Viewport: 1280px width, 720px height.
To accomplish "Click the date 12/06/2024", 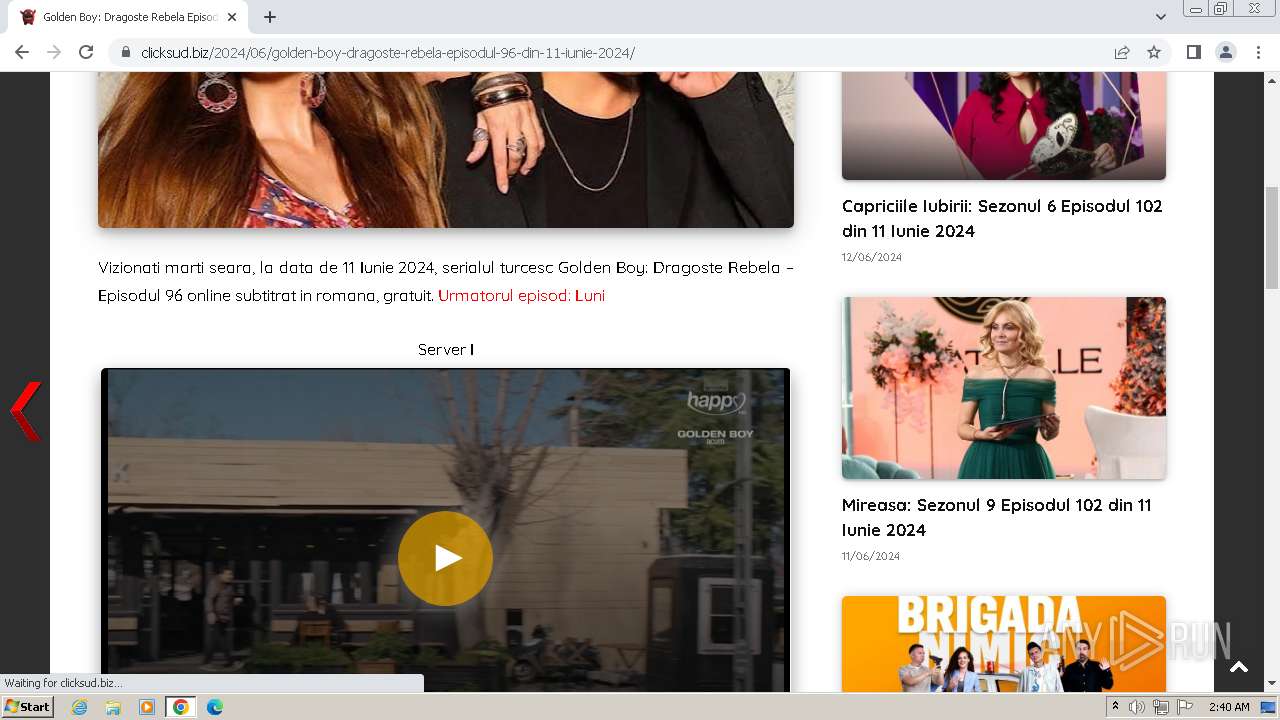I will pos(872,257).
